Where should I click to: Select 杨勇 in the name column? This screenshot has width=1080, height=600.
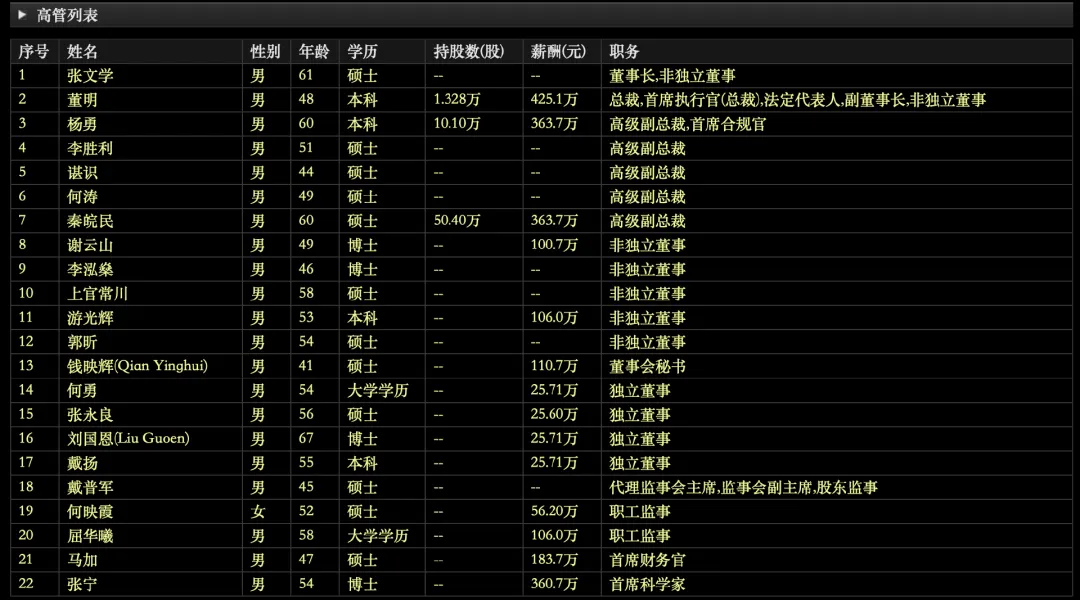click(x=83, y=124)
